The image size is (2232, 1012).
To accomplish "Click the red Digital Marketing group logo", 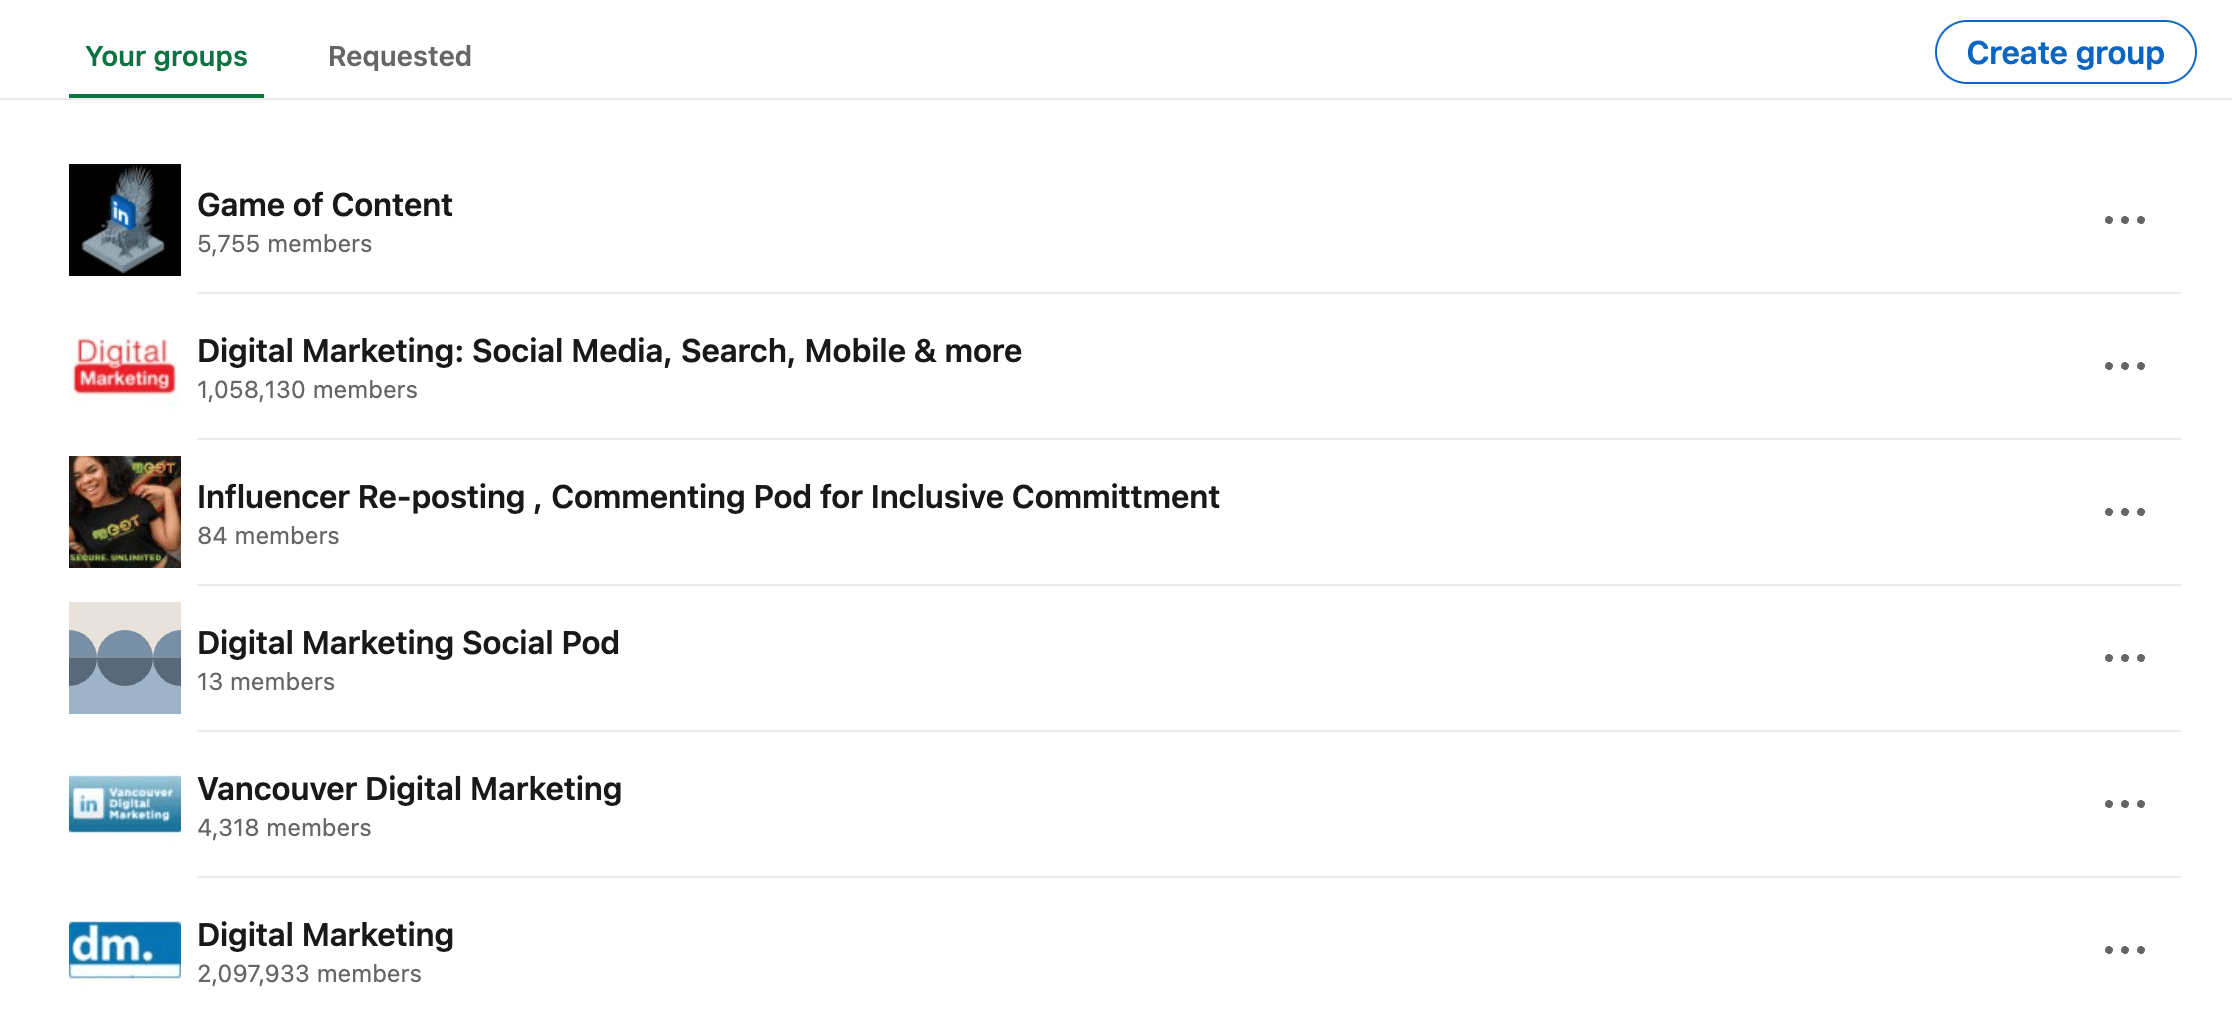I will [125, 366].
